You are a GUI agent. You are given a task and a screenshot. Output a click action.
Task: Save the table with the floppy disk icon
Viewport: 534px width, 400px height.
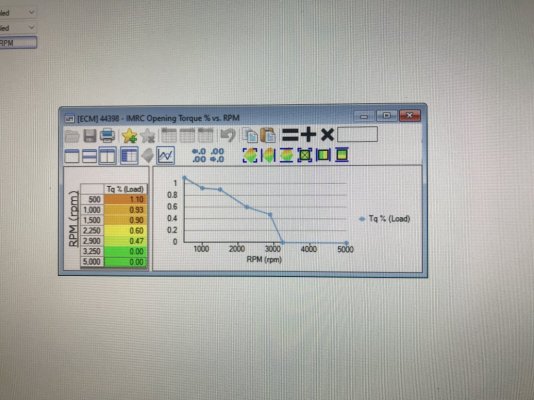click(90, 136)
